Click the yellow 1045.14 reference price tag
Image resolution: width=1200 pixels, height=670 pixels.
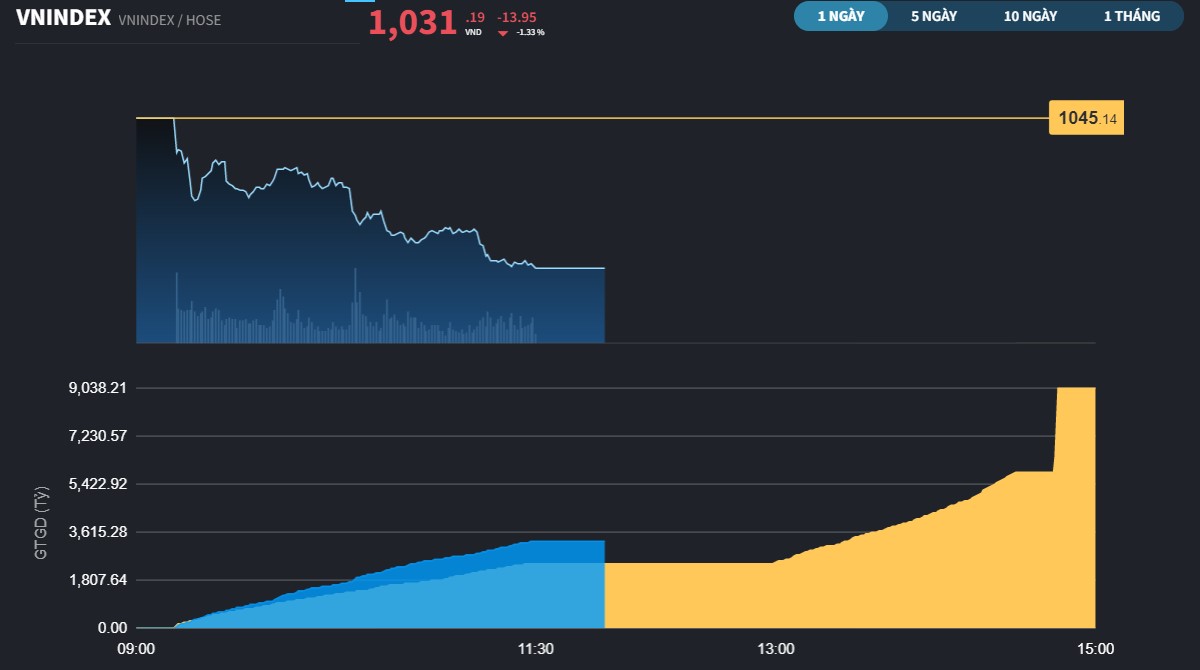pos(1086,119)
